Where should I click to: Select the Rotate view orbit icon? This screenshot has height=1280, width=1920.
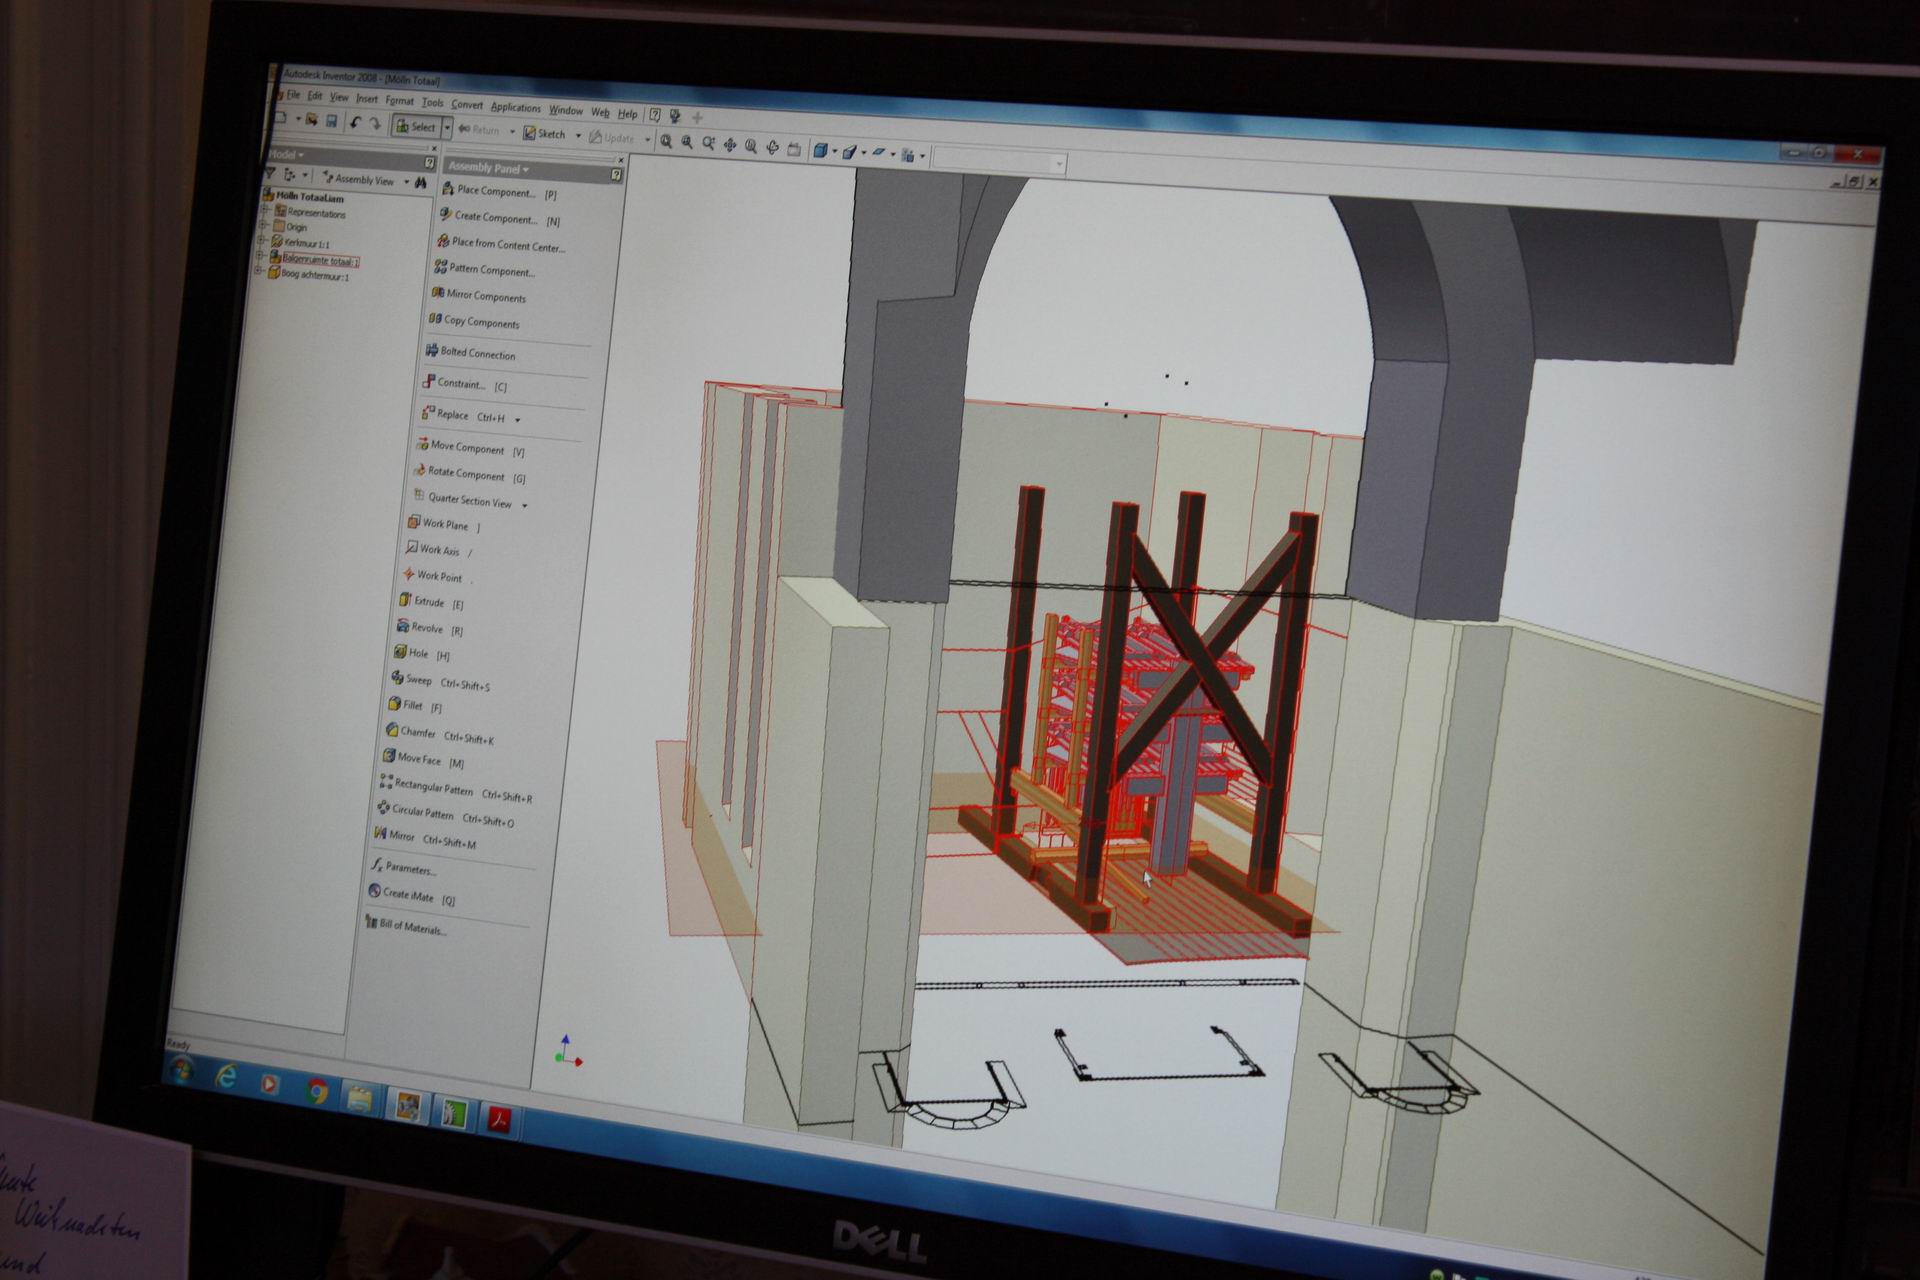(772, 147)
